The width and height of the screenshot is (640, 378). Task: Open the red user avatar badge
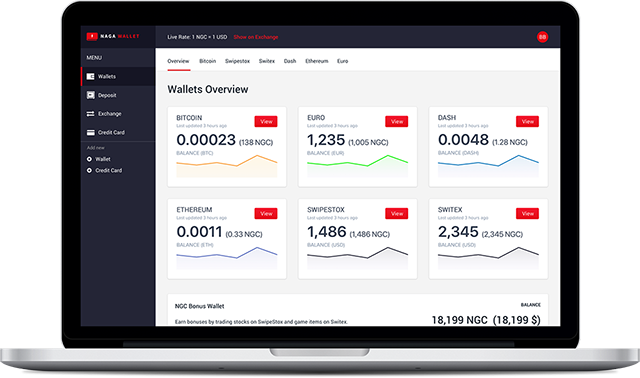coord(542,37)
